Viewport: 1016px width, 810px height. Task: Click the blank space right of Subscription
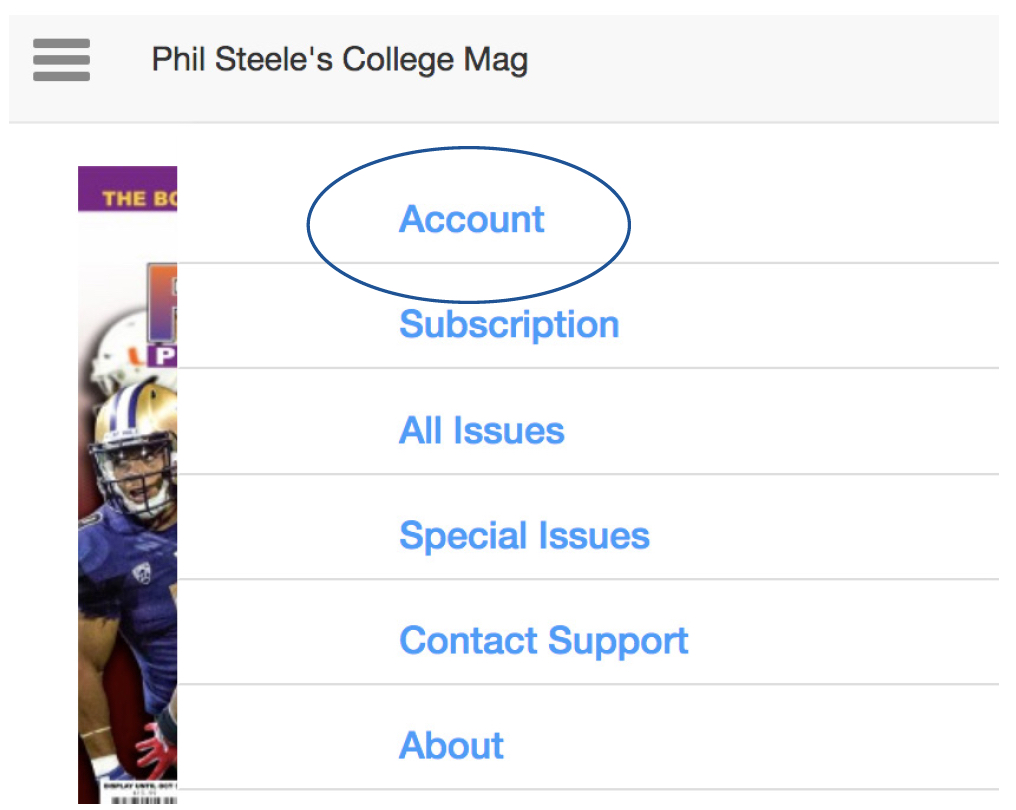tap(800, 324)
